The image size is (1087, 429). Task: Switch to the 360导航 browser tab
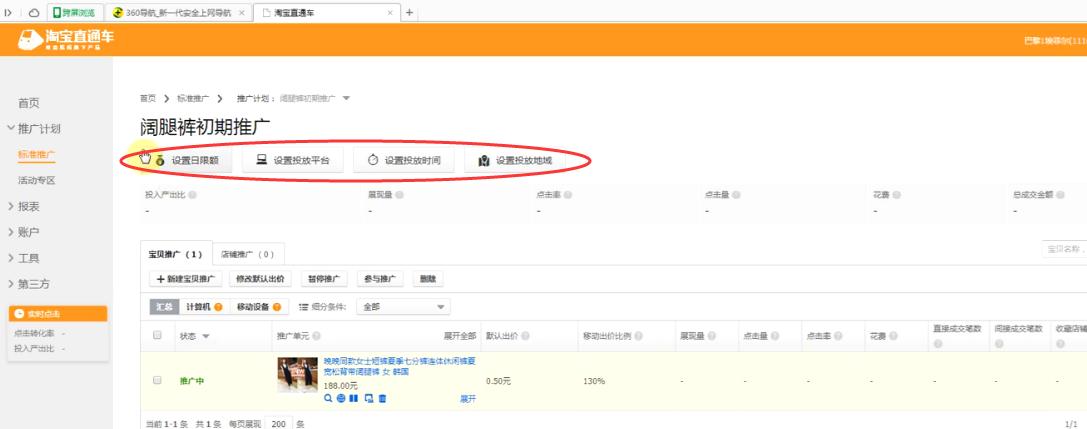(x=178, y=12)
